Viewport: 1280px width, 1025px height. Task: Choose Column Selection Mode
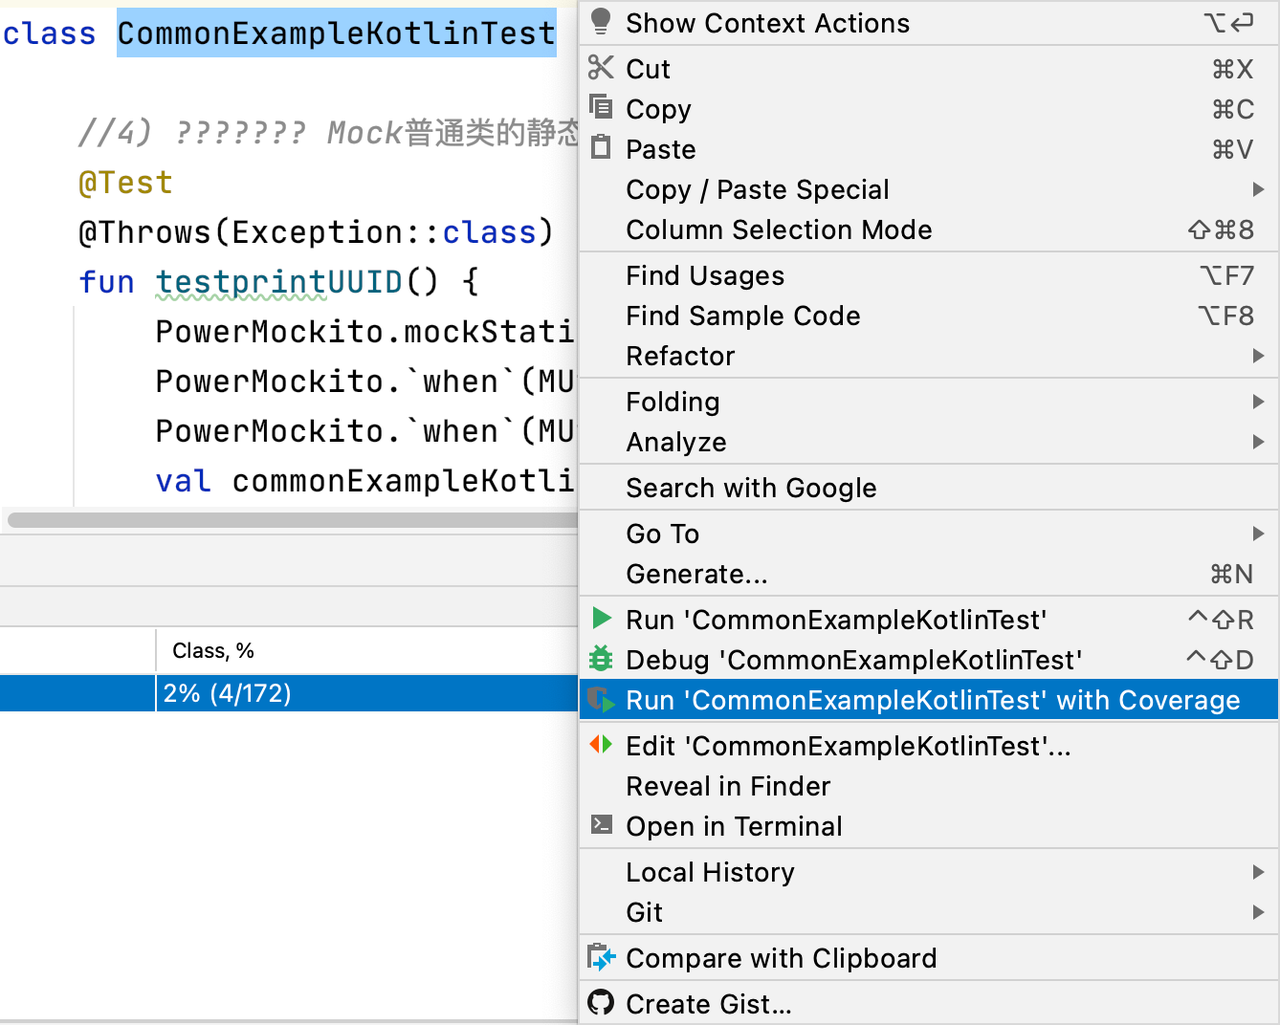[928, 229]
